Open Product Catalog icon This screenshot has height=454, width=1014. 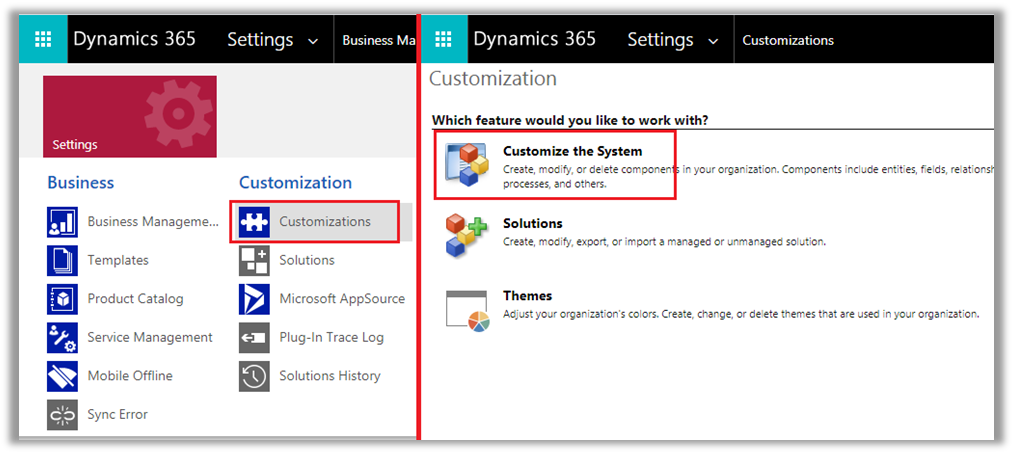62,299
